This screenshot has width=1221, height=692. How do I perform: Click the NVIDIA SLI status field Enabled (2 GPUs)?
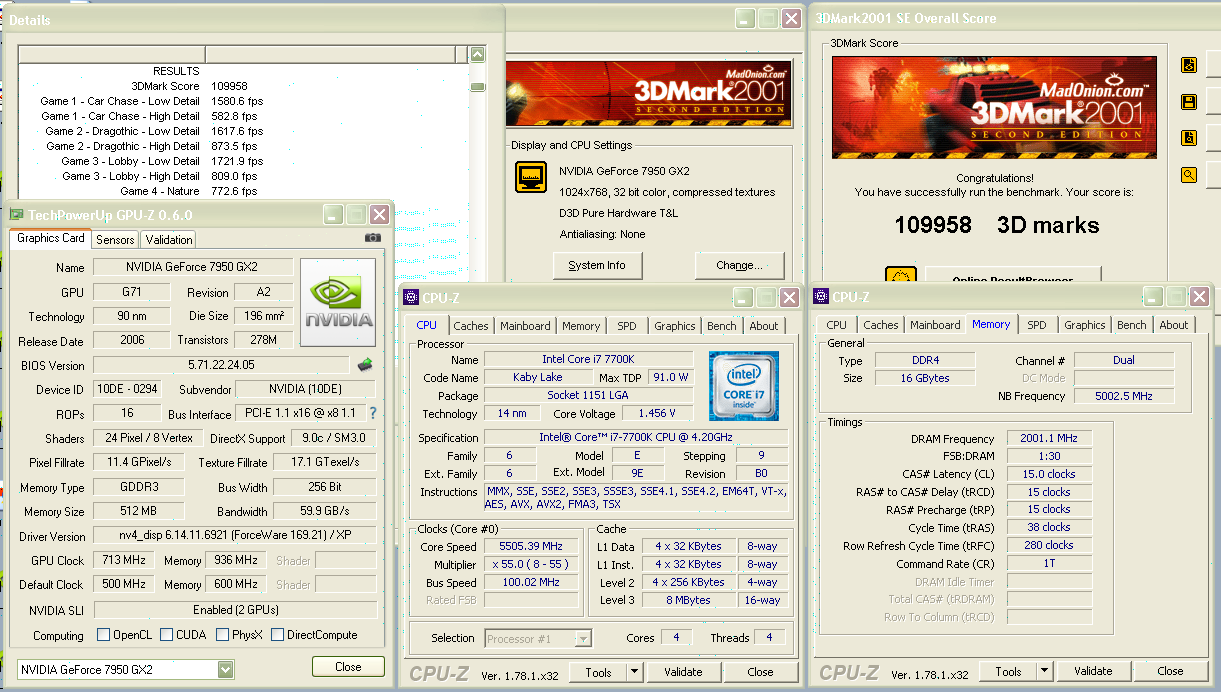(x=235, y=610)
